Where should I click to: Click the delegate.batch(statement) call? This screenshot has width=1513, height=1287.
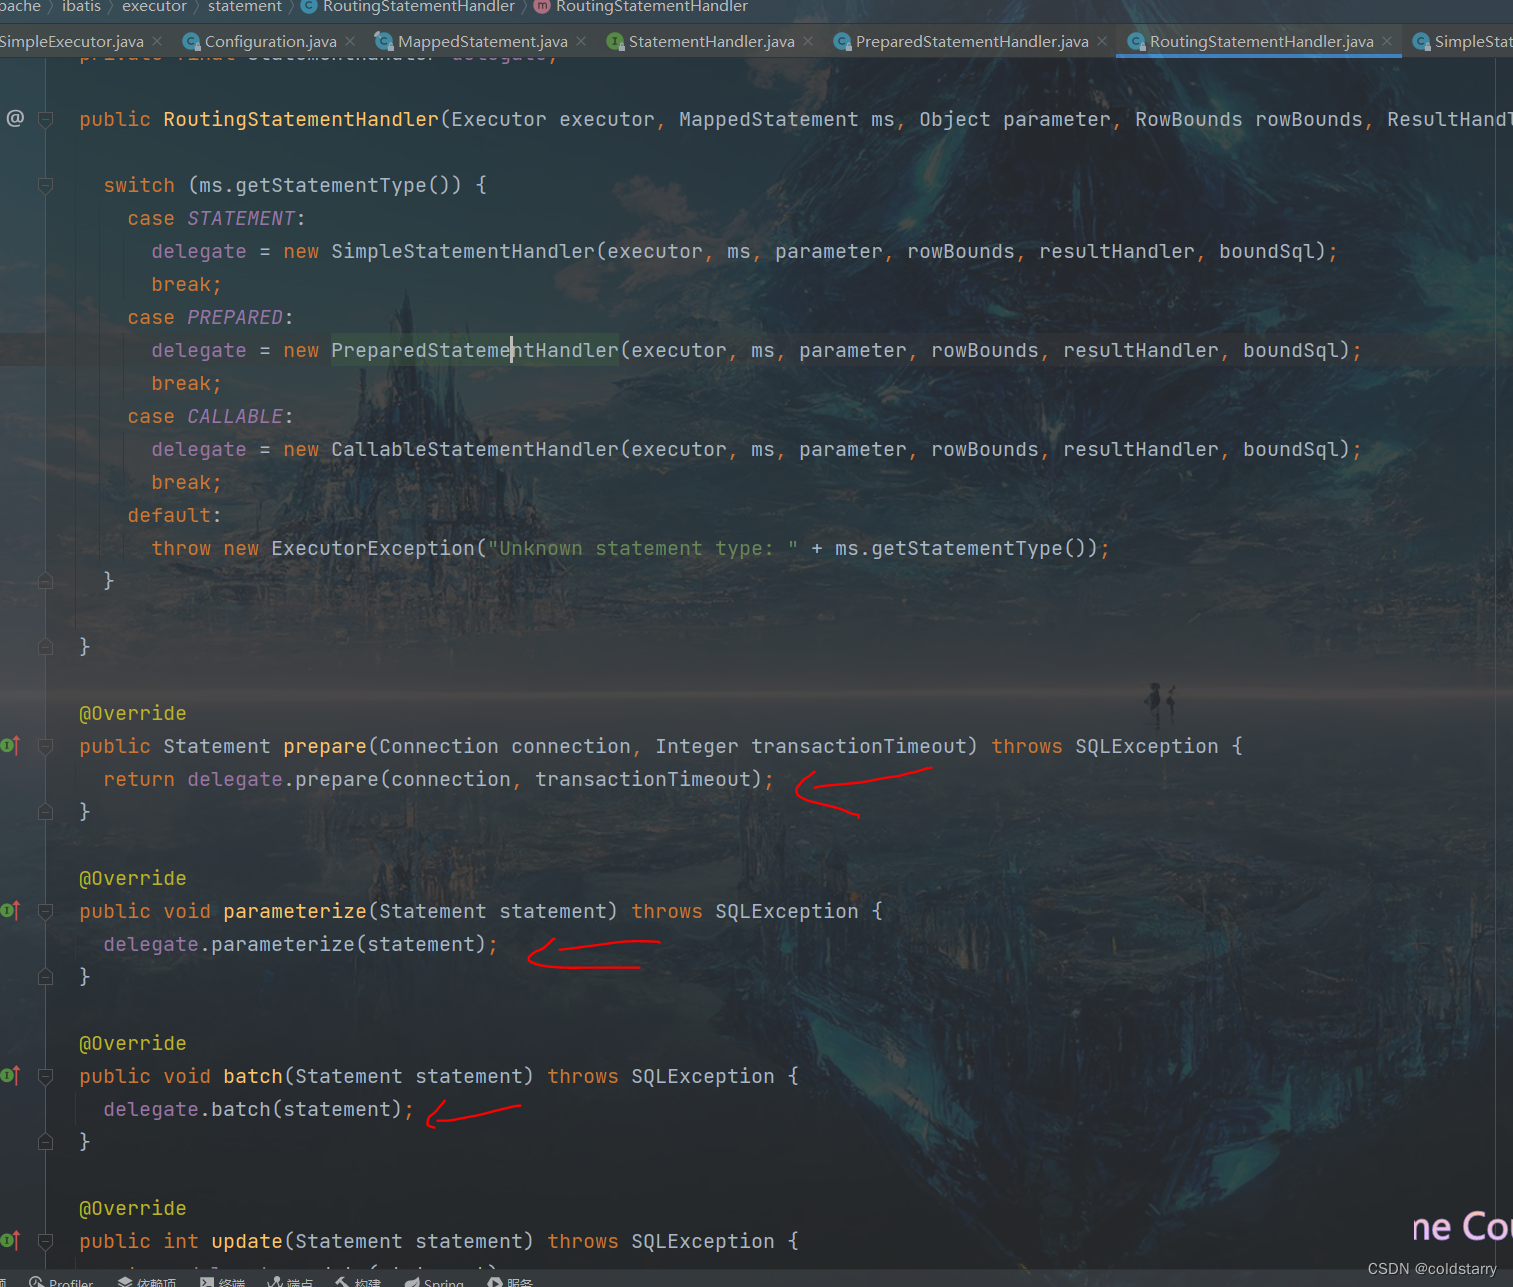coord(253,1109)
